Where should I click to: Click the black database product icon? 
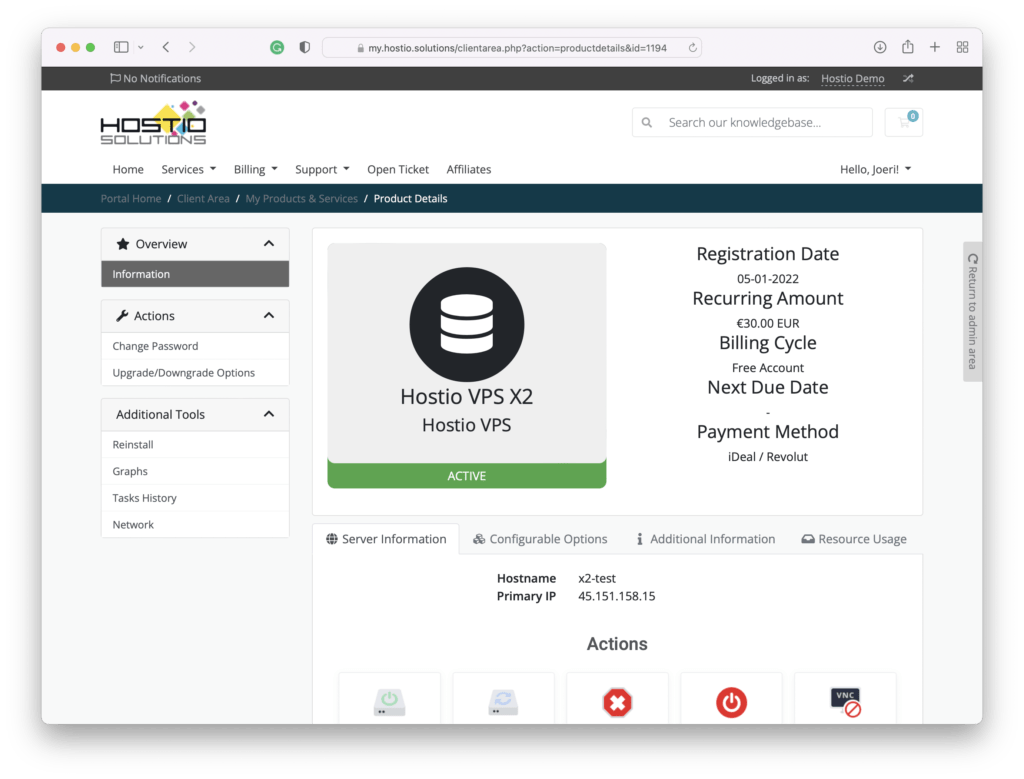coord(466,324)
